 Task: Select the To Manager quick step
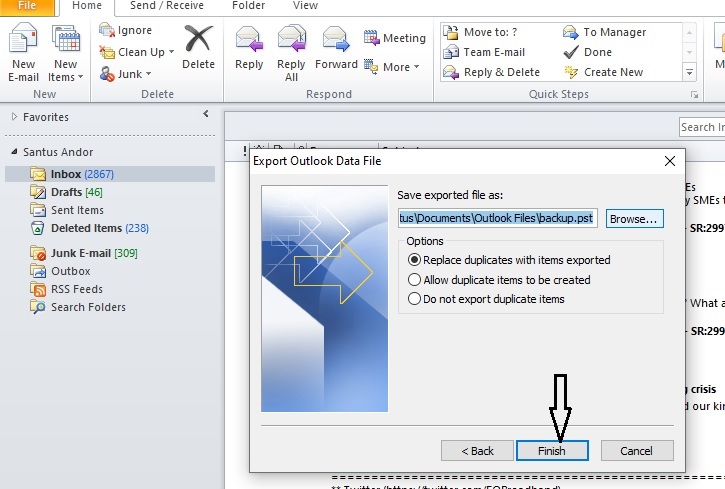(x=605, y=32)
